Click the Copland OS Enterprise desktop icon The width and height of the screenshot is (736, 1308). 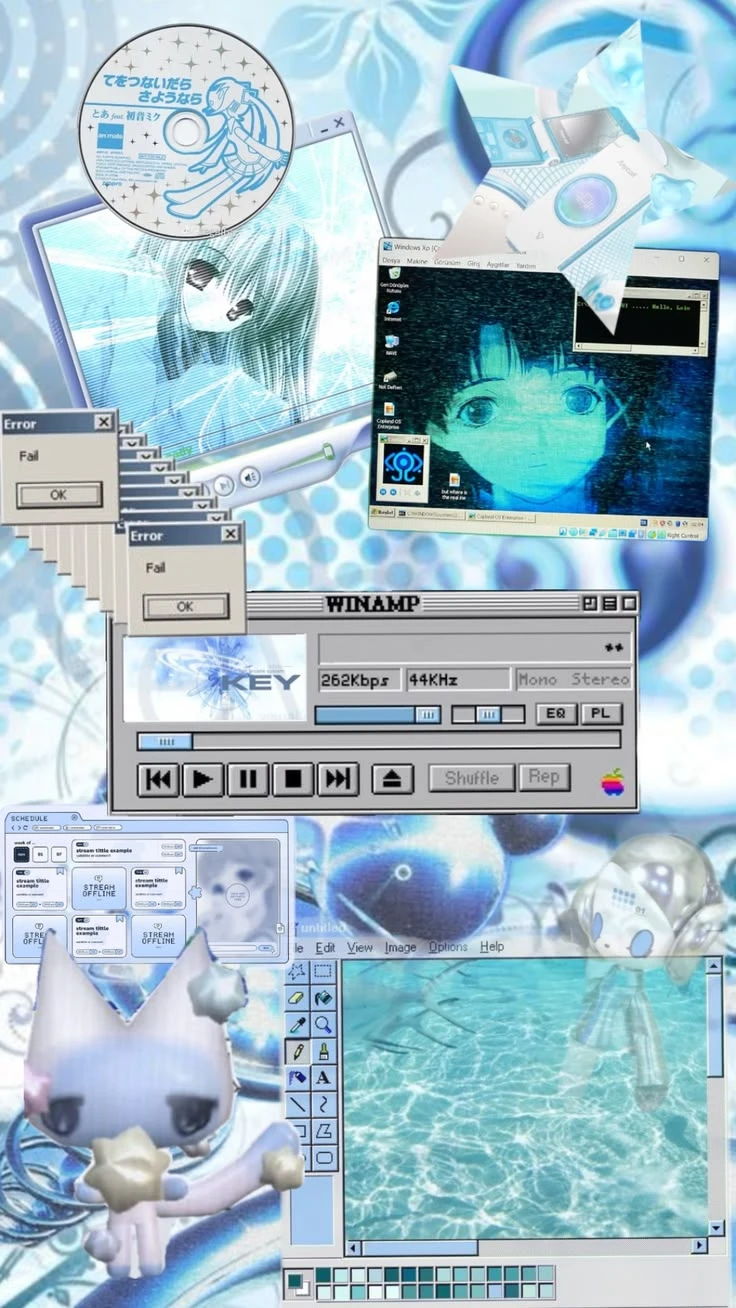(389, 415)
